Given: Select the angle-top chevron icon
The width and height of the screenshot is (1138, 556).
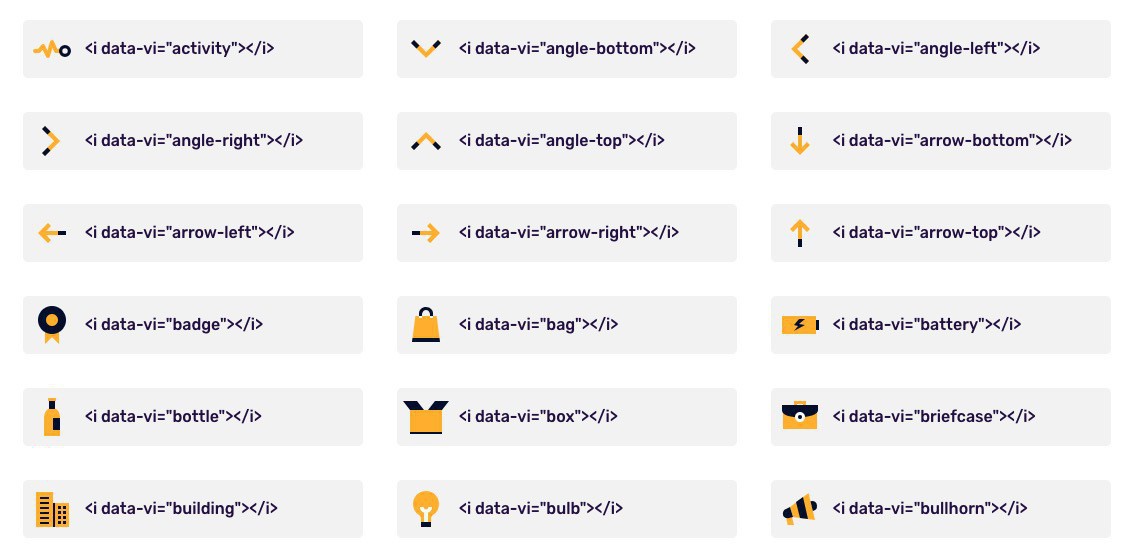Looking at the screenshot, I should pos(426,141).
